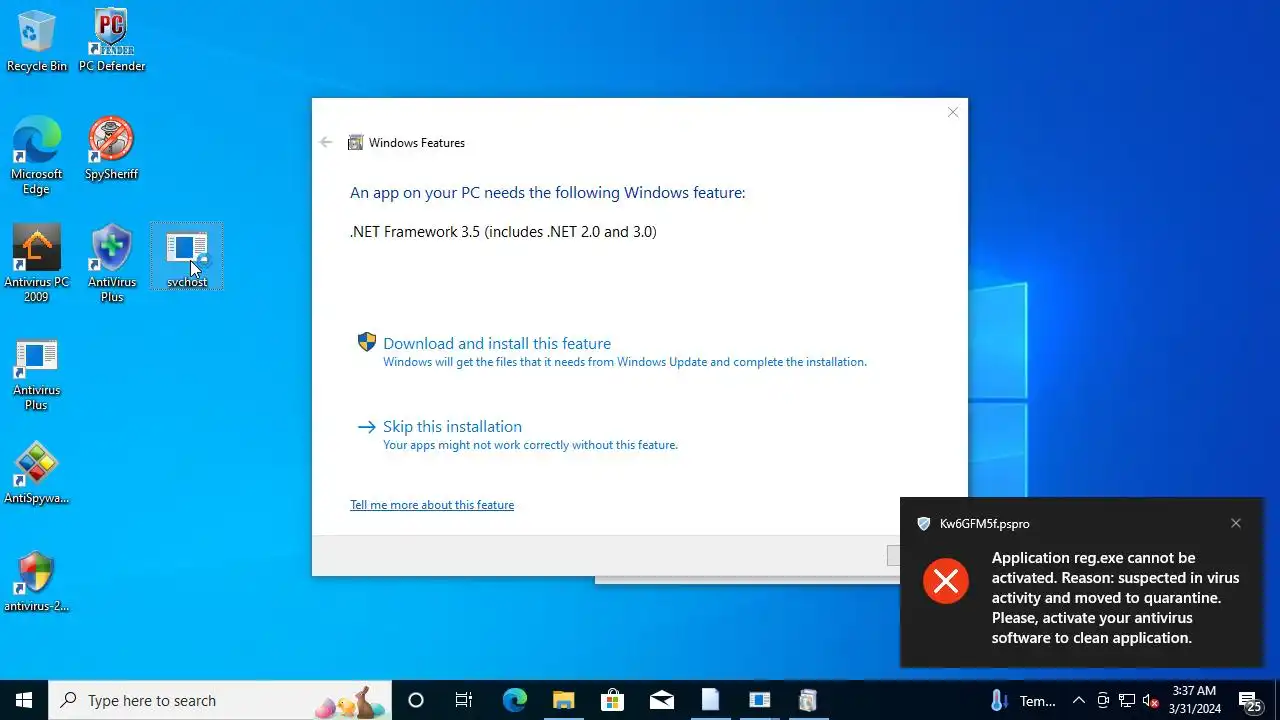Image resolution: width=1280 pixels, height=720 pixels.
Task: Open Tell me more about this feature link
Action: coord(432,505)
